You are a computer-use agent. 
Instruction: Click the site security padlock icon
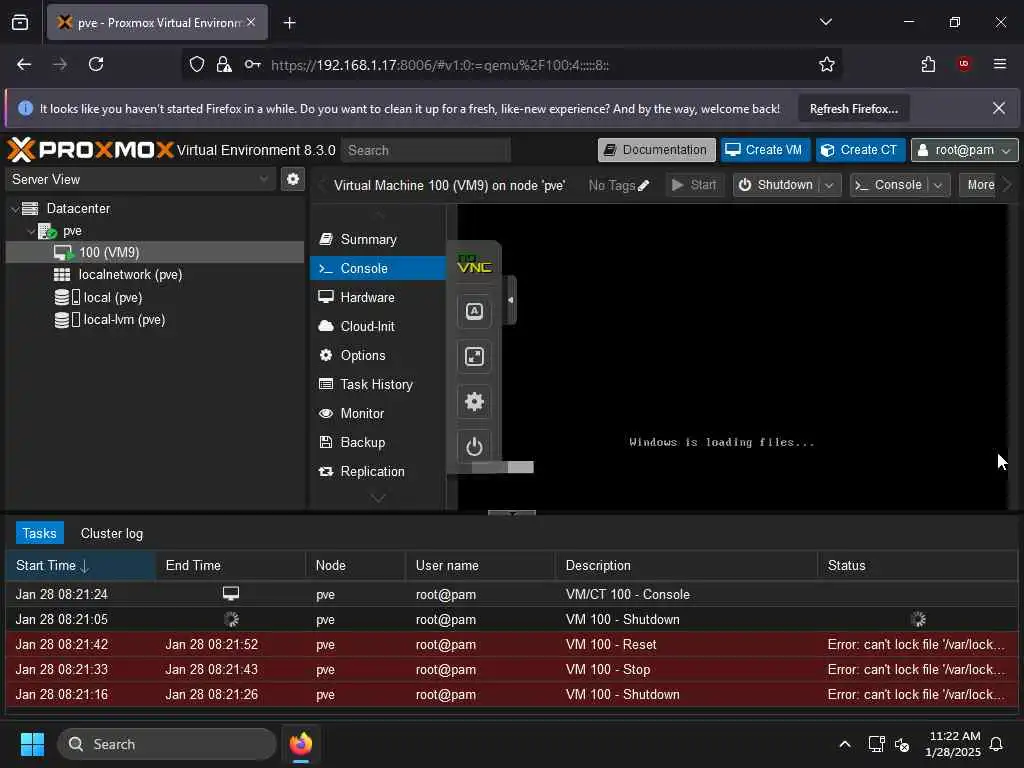pos(224,64)
